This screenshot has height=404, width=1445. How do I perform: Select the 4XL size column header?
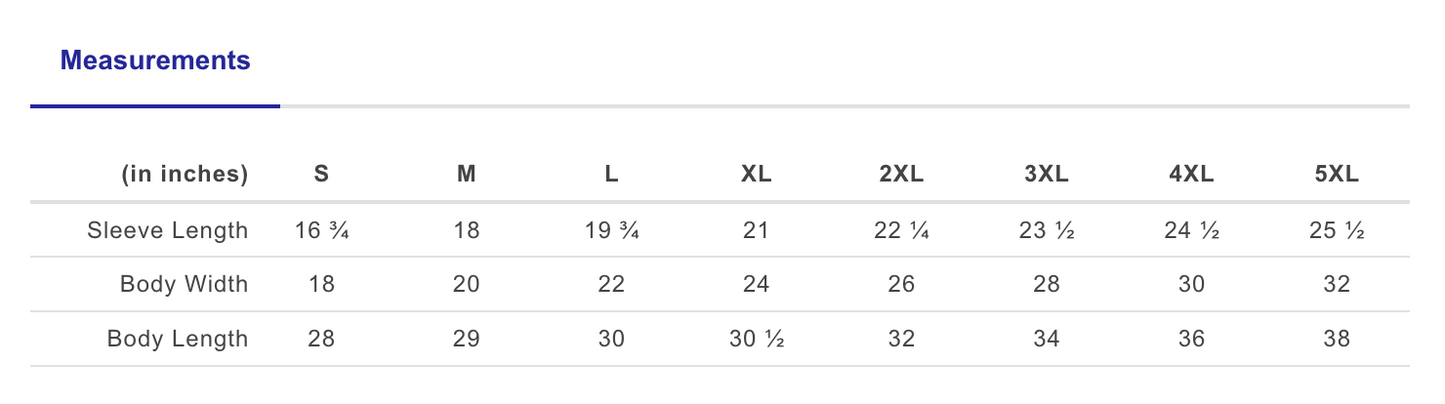pos(1191,174)
